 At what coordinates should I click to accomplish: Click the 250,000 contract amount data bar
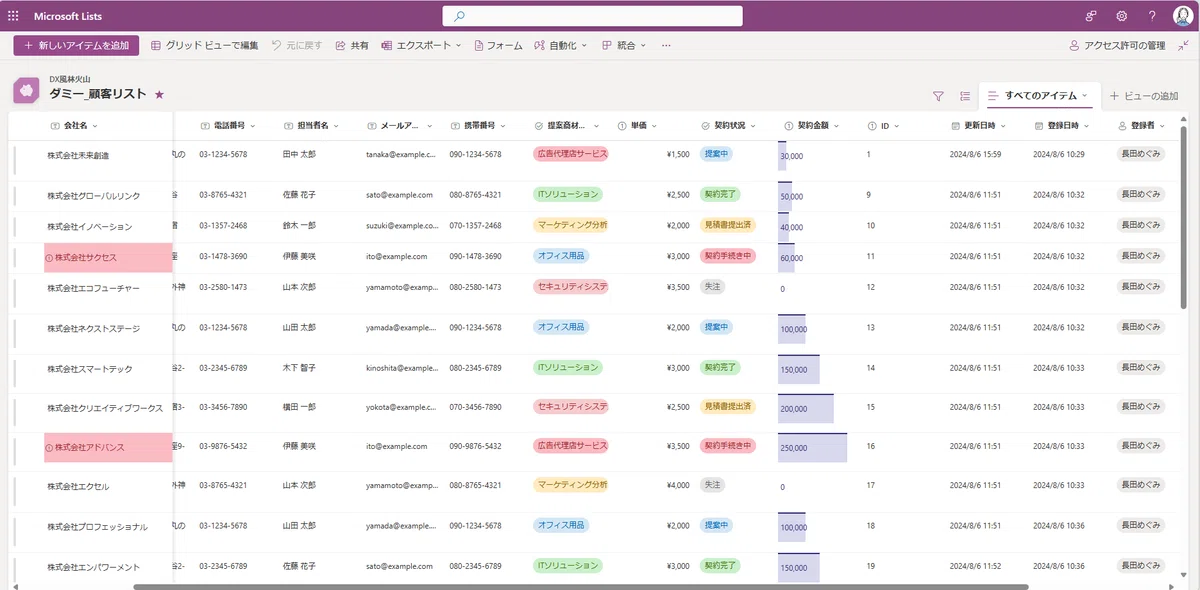click(x=812, y=447)
